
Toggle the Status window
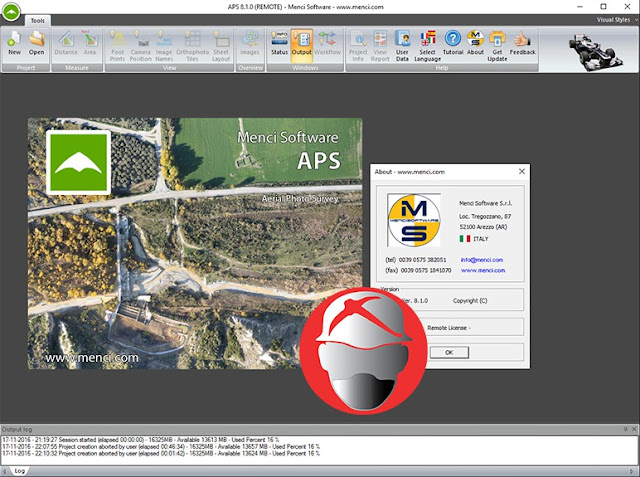coord(280,43)
